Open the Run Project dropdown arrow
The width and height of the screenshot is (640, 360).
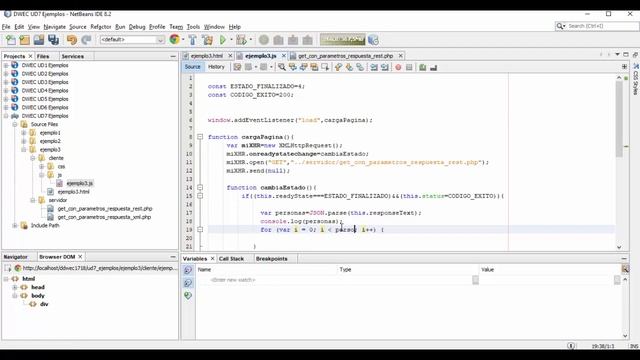pos(231,40)
